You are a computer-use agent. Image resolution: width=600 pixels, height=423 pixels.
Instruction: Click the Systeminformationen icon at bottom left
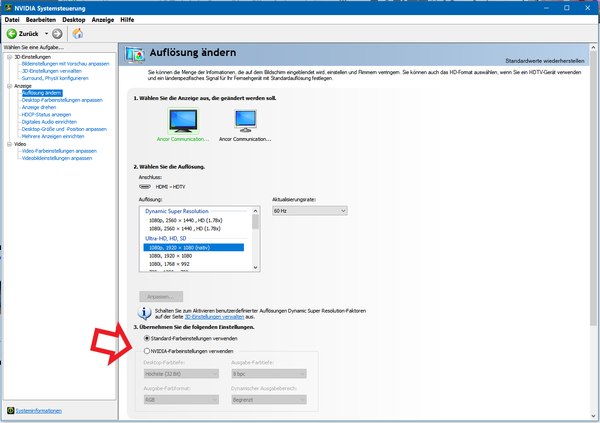(9, 410)
